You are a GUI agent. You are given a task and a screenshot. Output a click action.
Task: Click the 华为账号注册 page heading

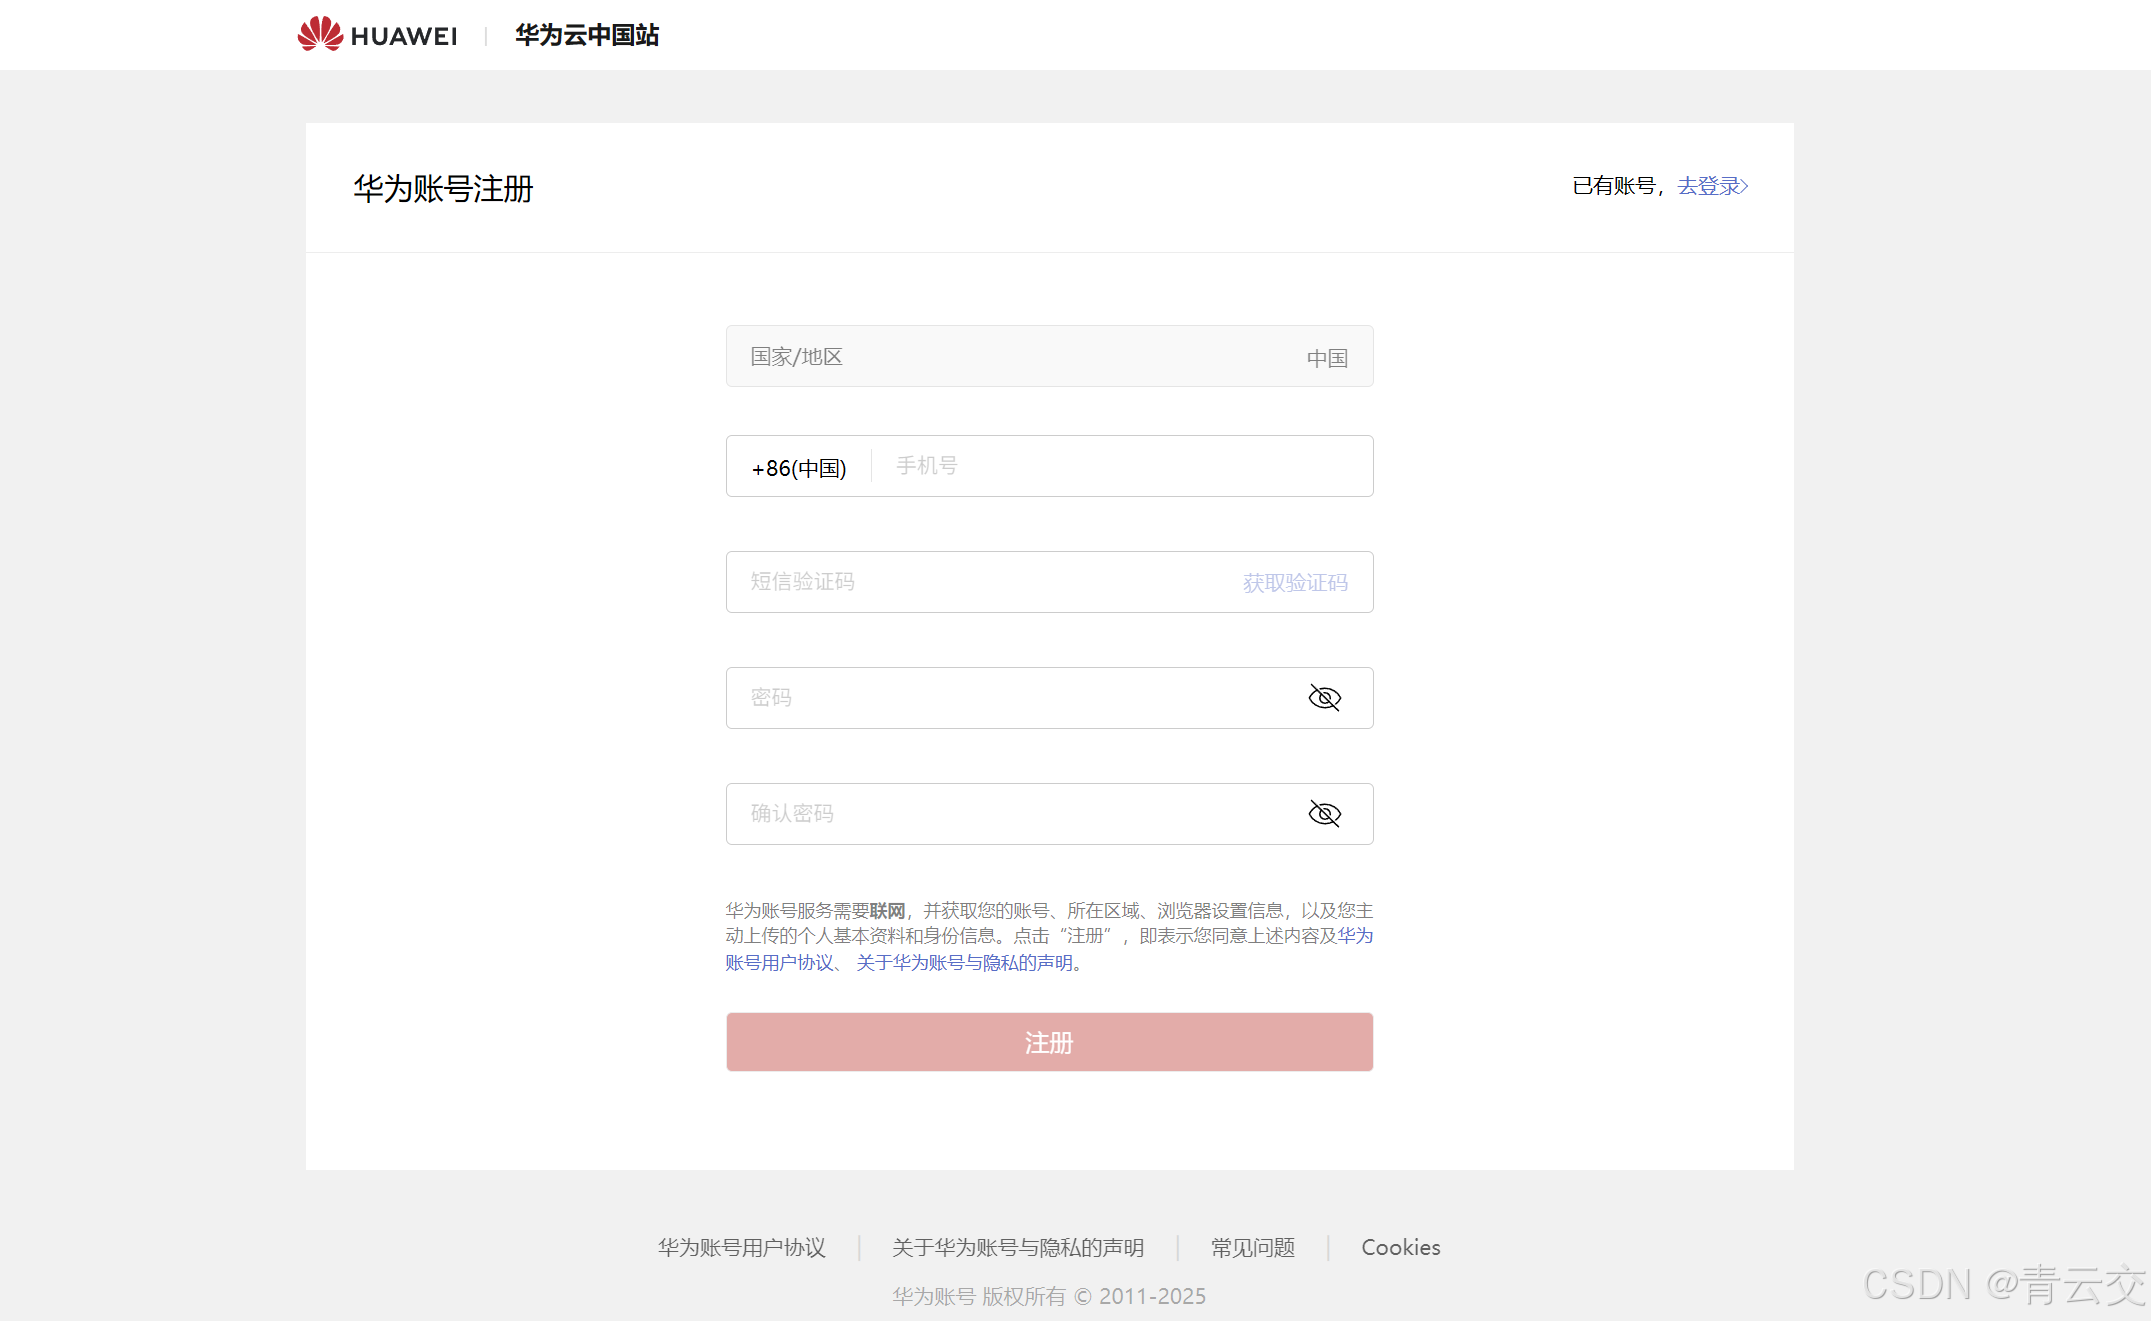[x=443, y=189]
